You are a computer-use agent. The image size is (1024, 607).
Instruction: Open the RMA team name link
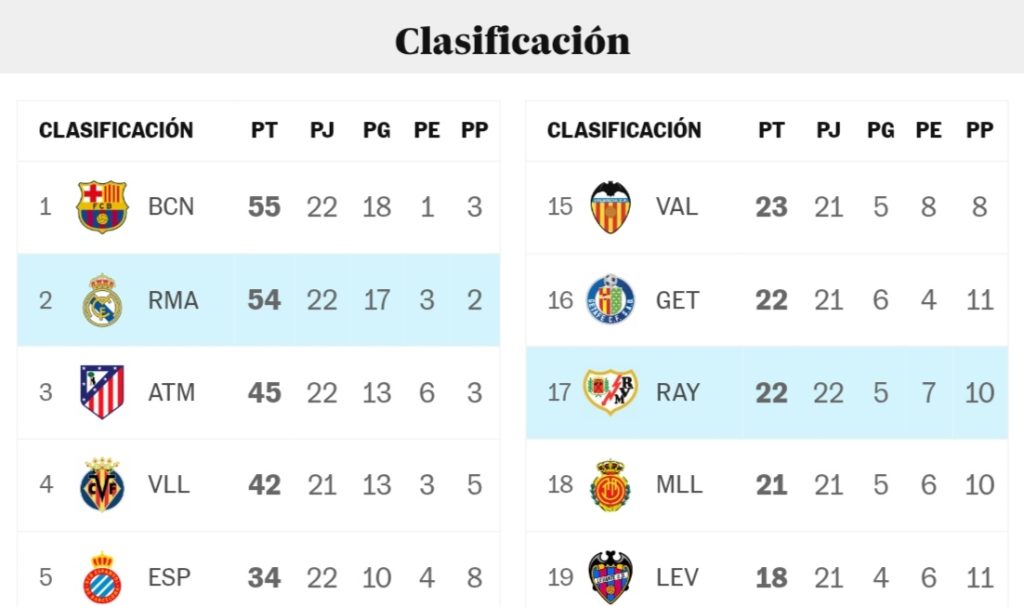[x=173, y=300]
